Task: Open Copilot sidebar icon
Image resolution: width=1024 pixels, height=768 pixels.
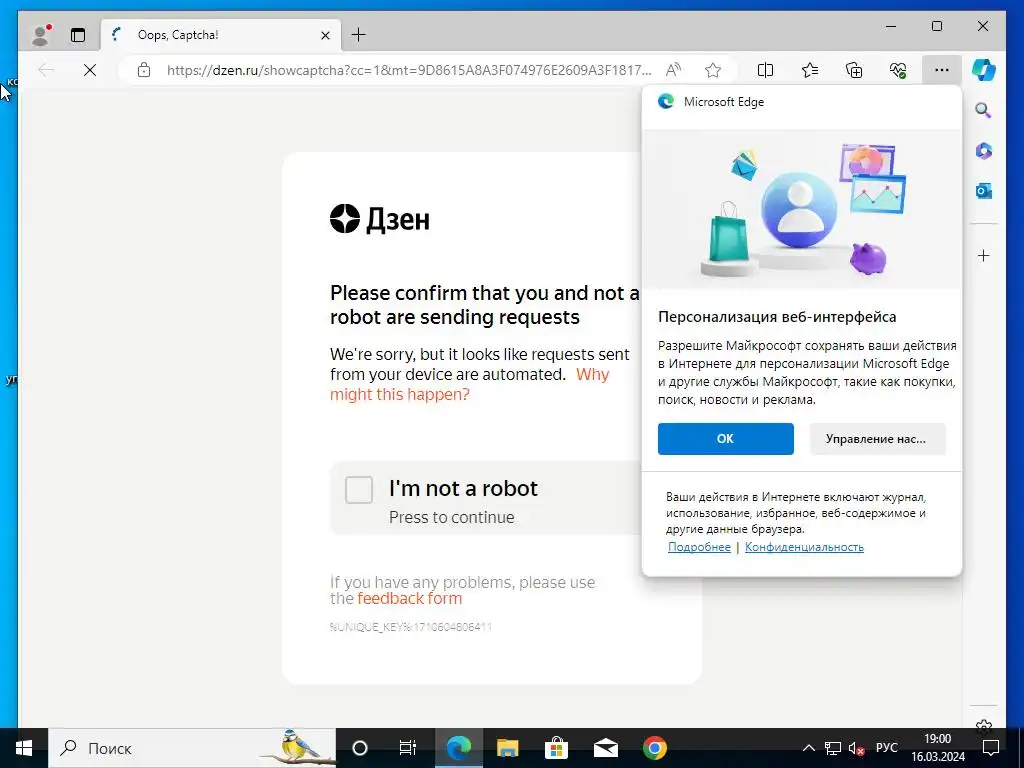Action: coord(984,70)
